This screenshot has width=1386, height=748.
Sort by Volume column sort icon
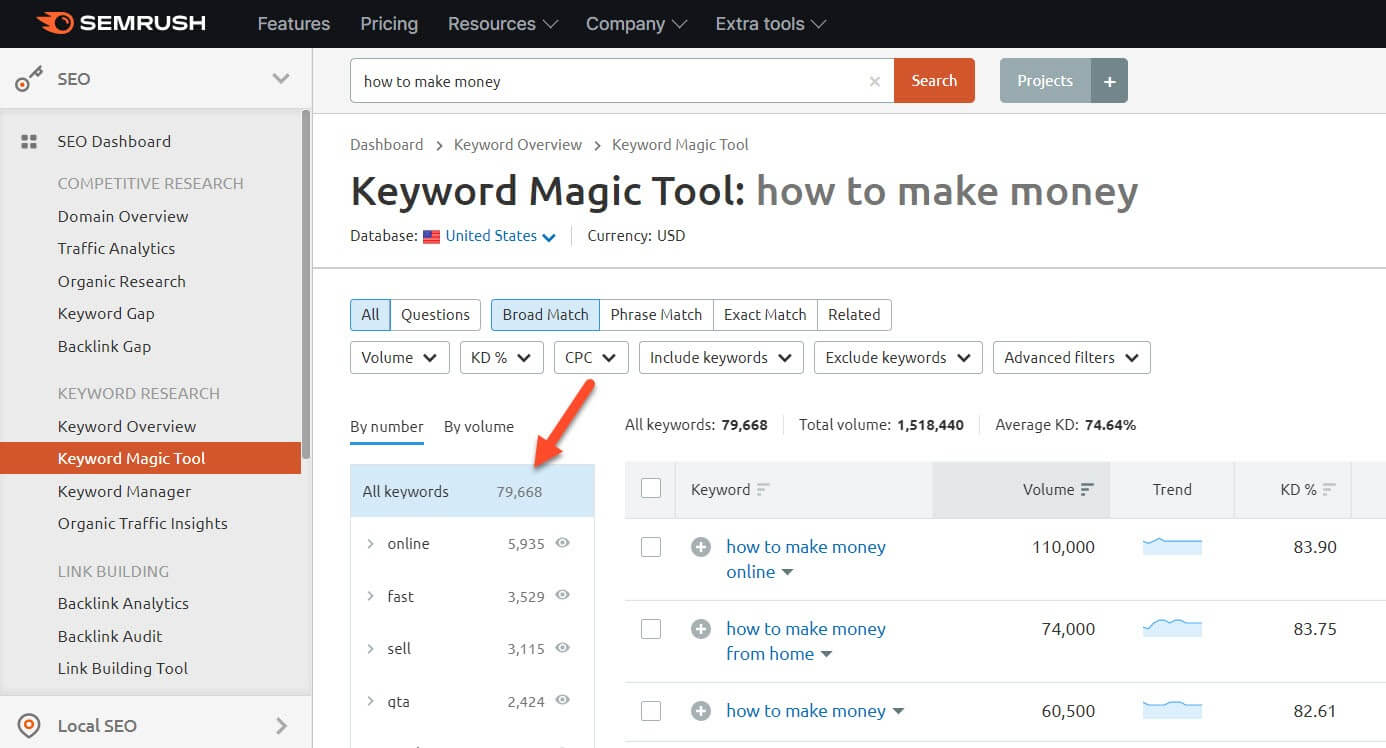[1087, 490]
